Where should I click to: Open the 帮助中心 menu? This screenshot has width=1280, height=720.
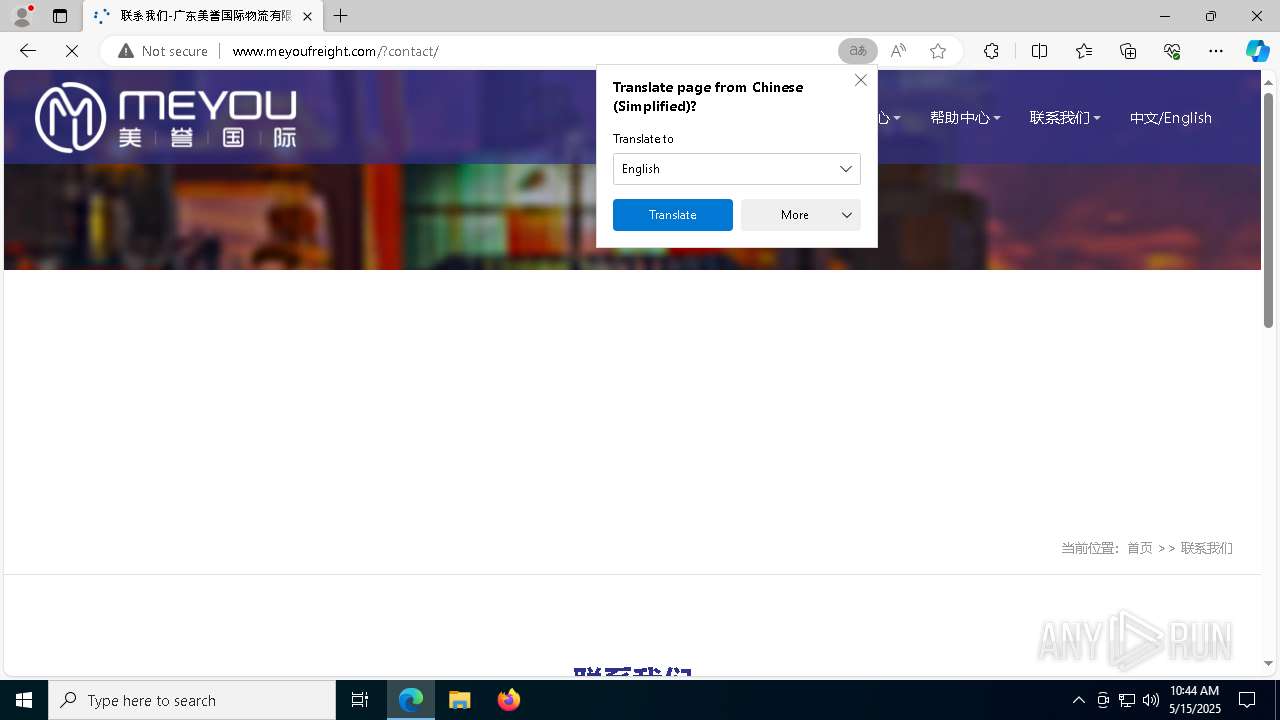pos(965,118)
